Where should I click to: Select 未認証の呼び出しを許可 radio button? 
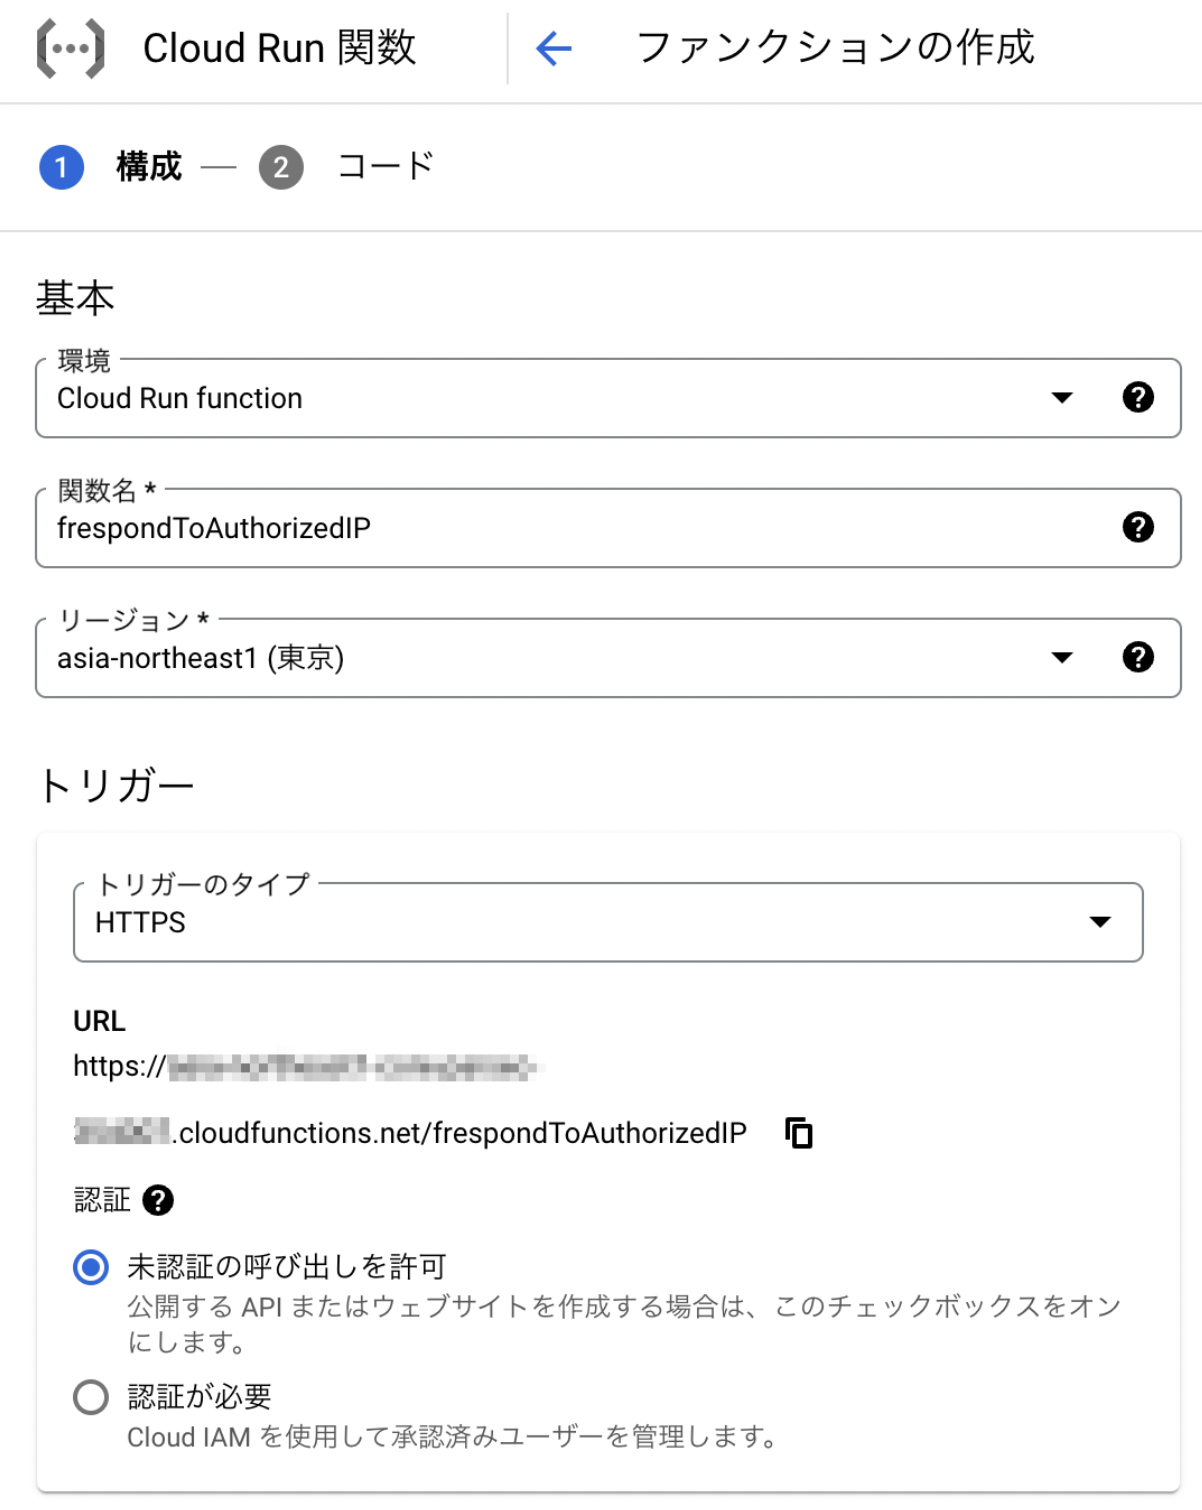[90, 1266]
